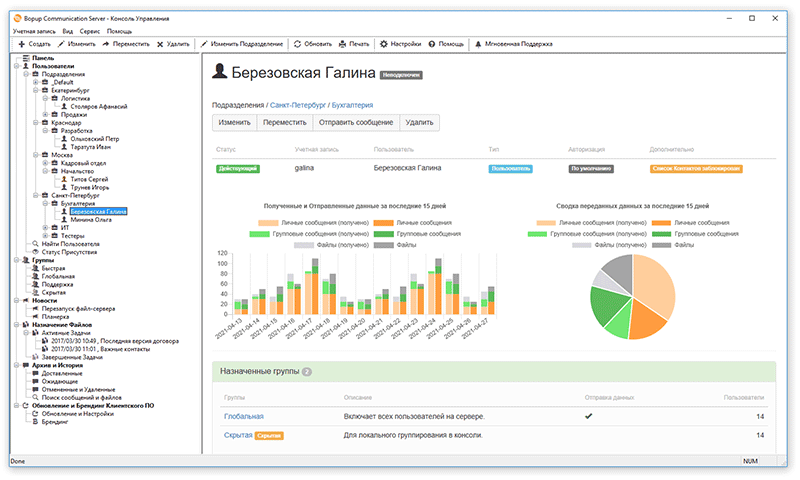Screen dimensions: 800x480
Task: Click the Обновить refresh toolbar icon
Action: tap(297, 44)
